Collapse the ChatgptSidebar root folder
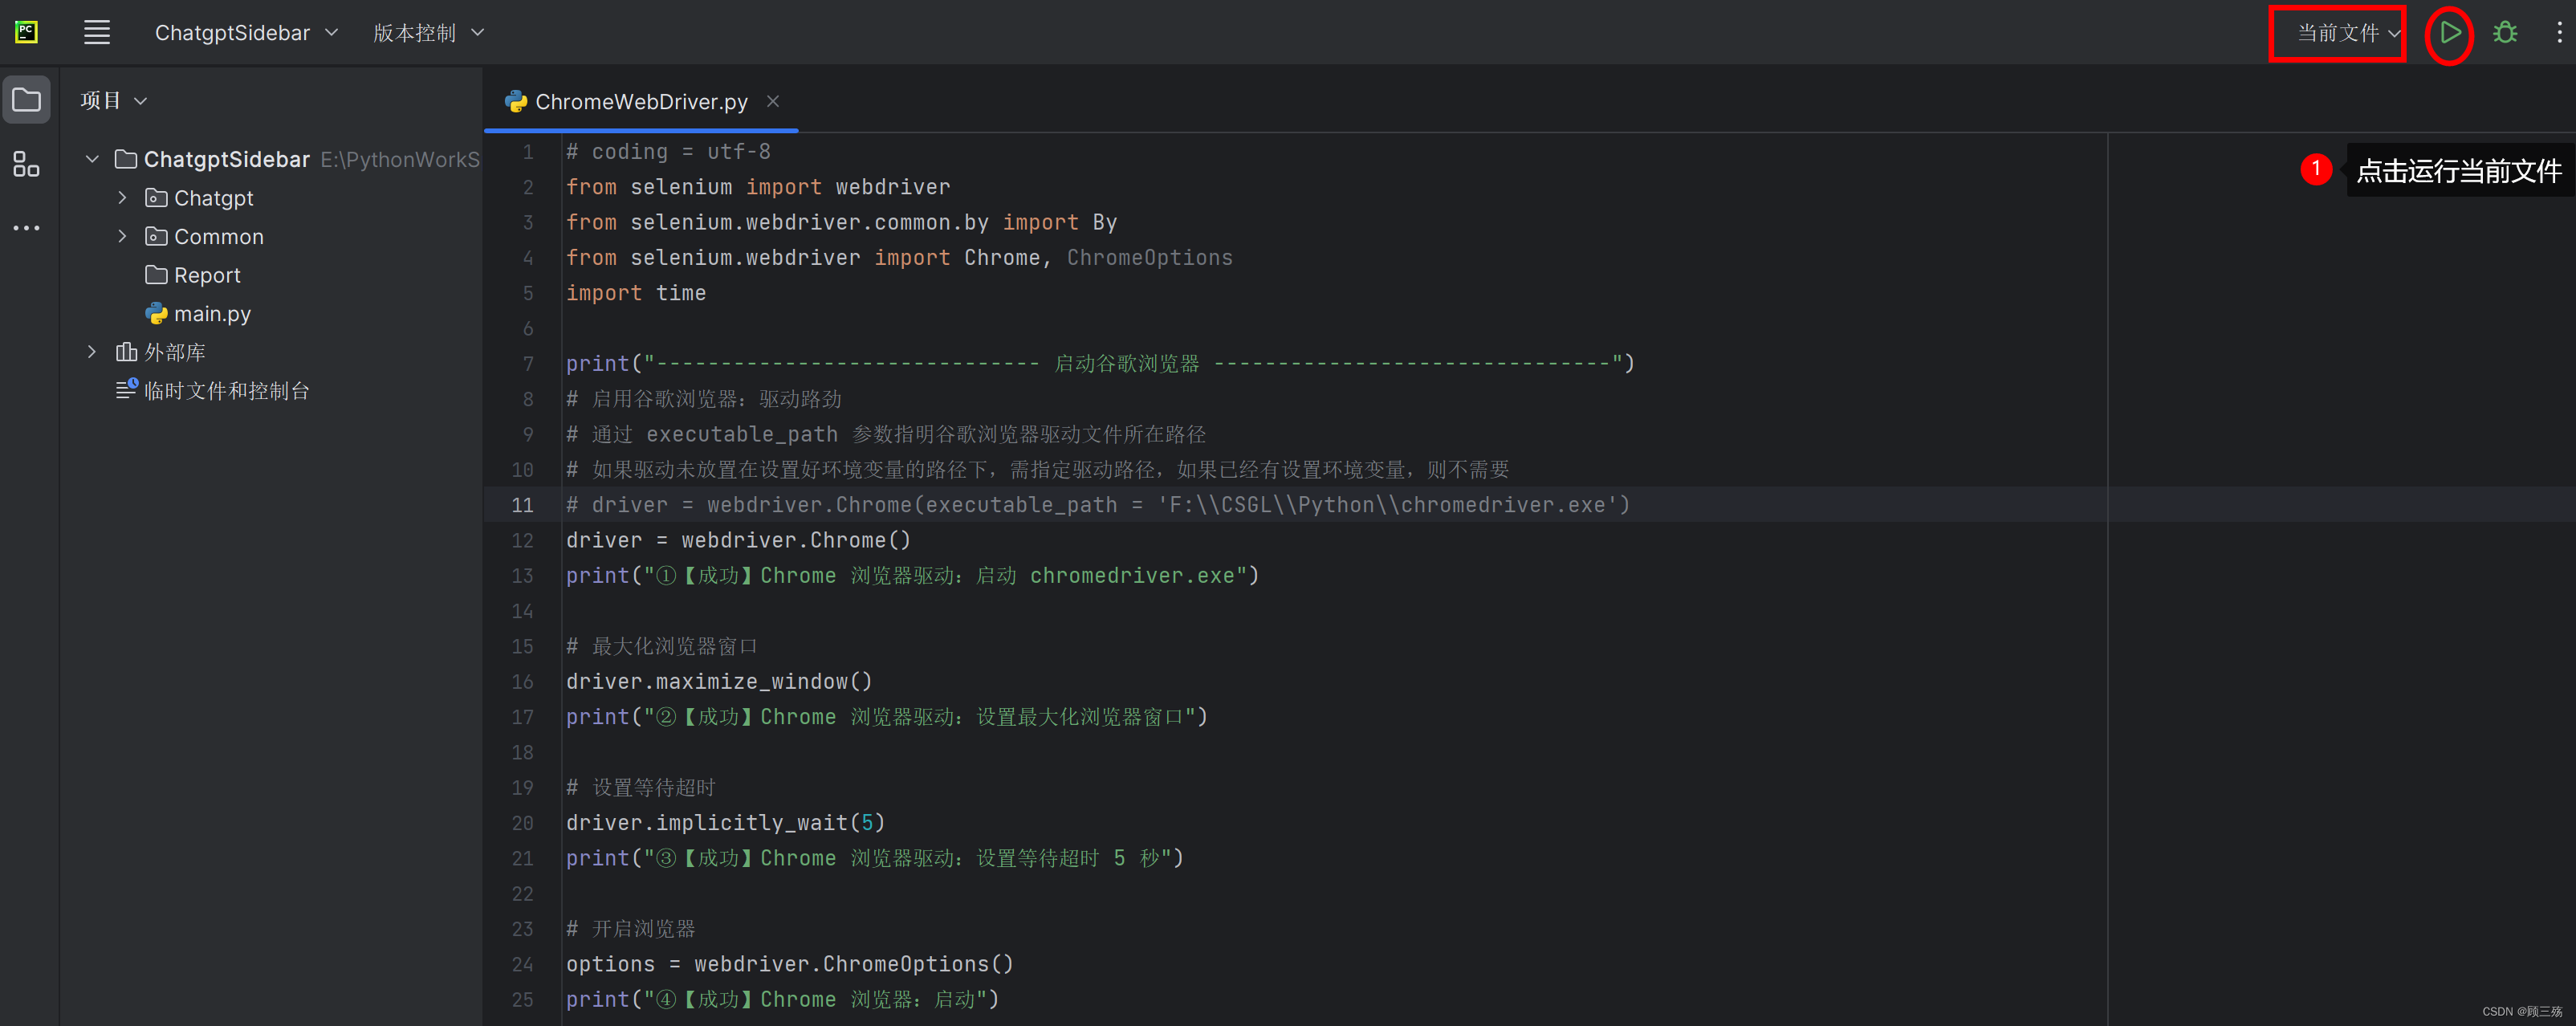 point(92,159)
